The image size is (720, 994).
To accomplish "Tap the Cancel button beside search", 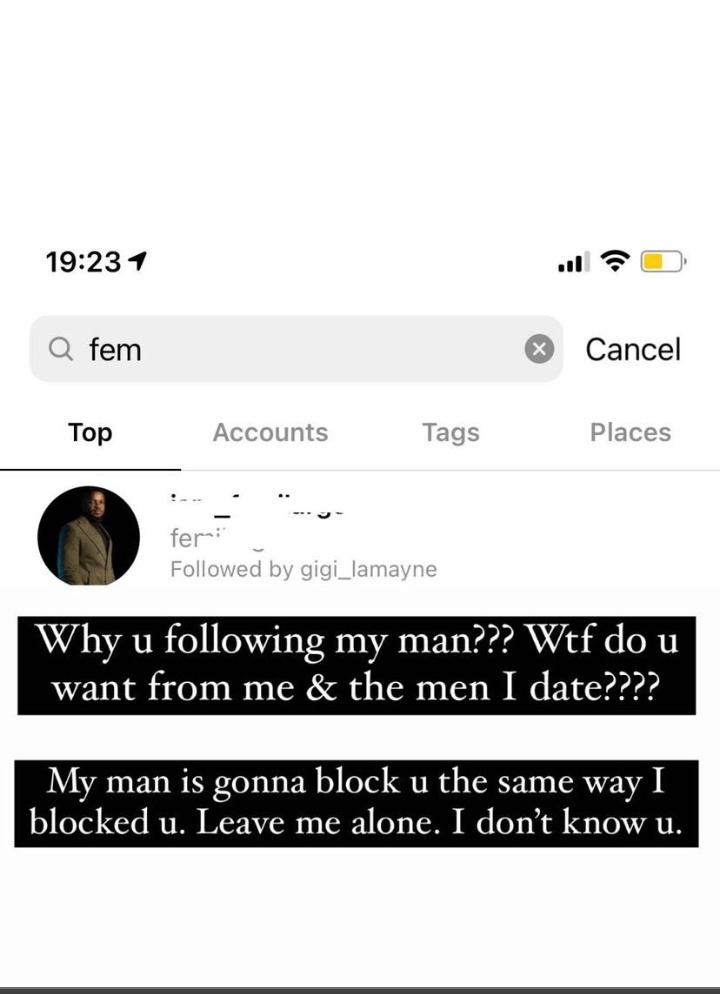I will (x=633, y=349).
